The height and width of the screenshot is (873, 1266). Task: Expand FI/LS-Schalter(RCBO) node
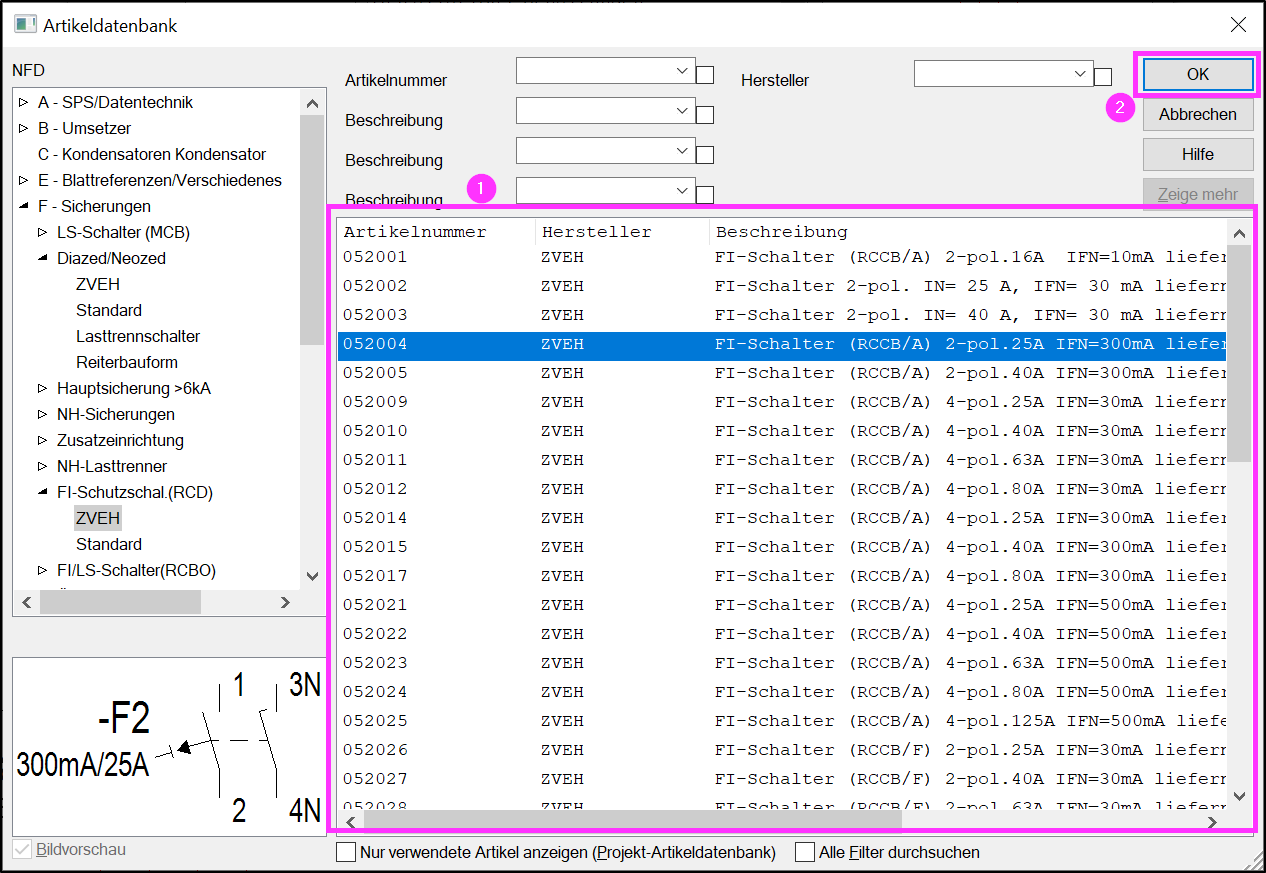pos(43,570)
